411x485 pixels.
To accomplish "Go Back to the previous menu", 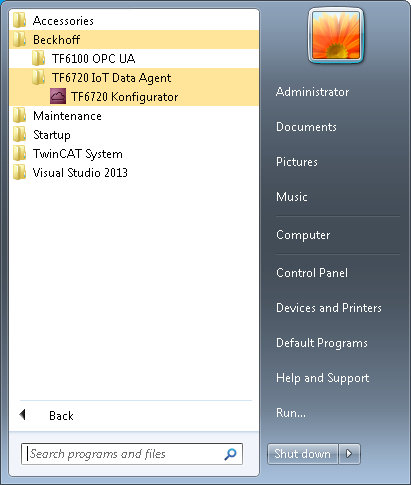I will pyautogui.click(x=61, y=416).
